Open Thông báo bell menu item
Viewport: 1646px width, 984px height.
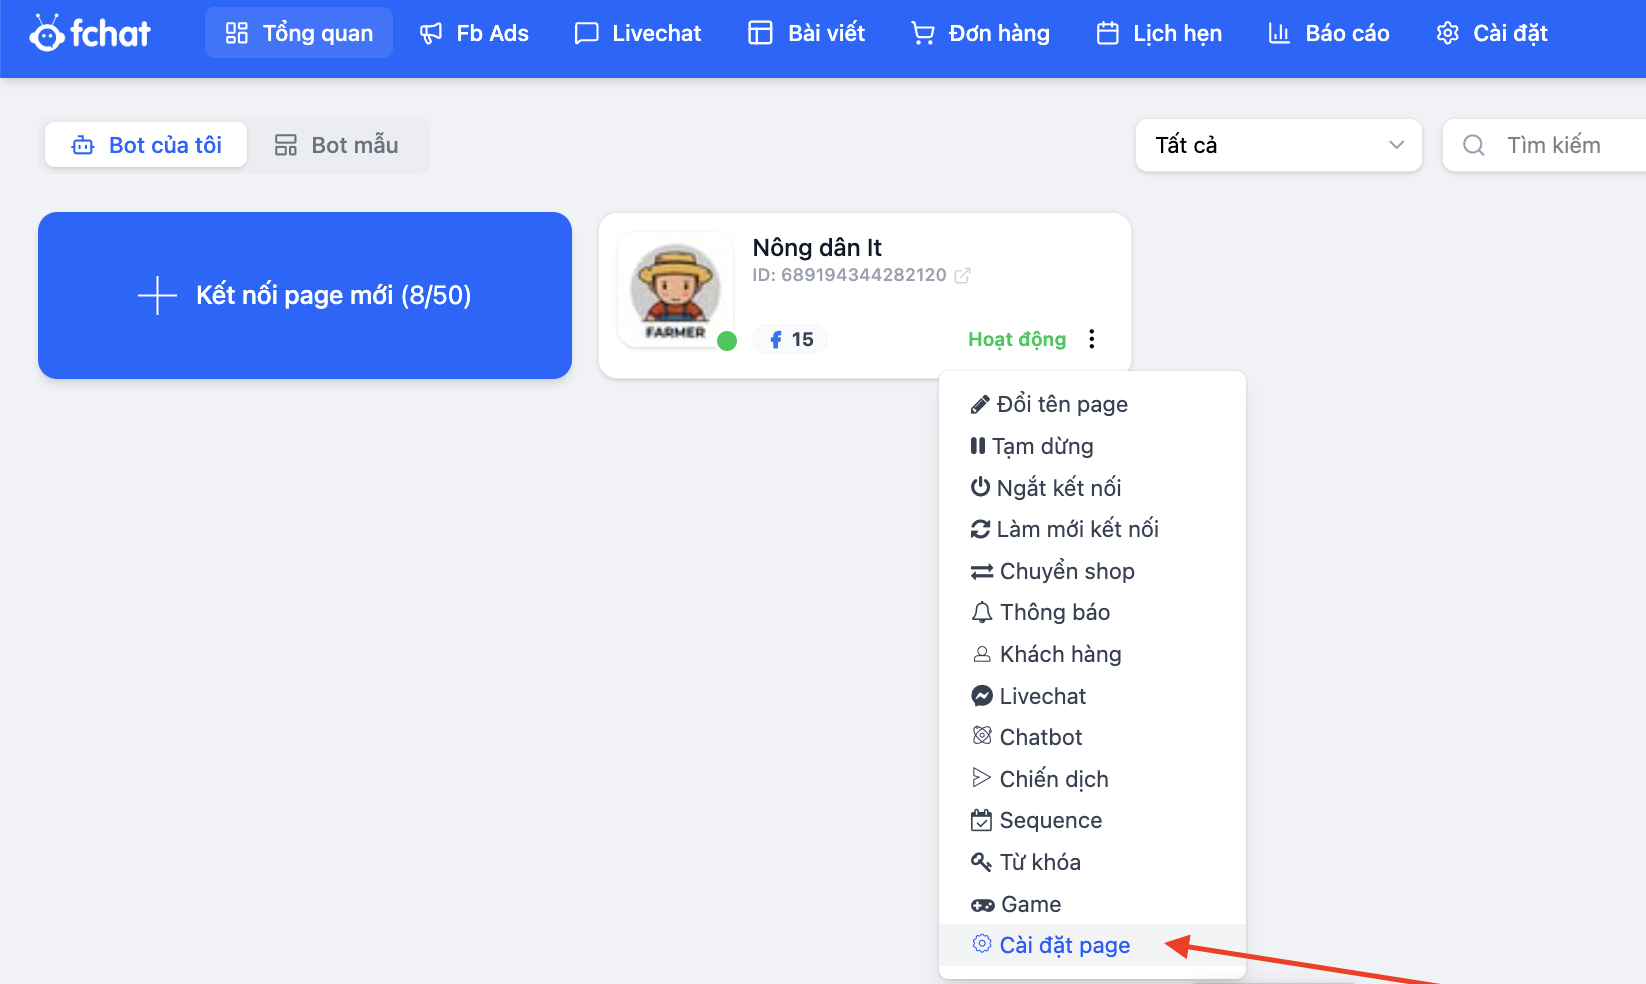1041,612
